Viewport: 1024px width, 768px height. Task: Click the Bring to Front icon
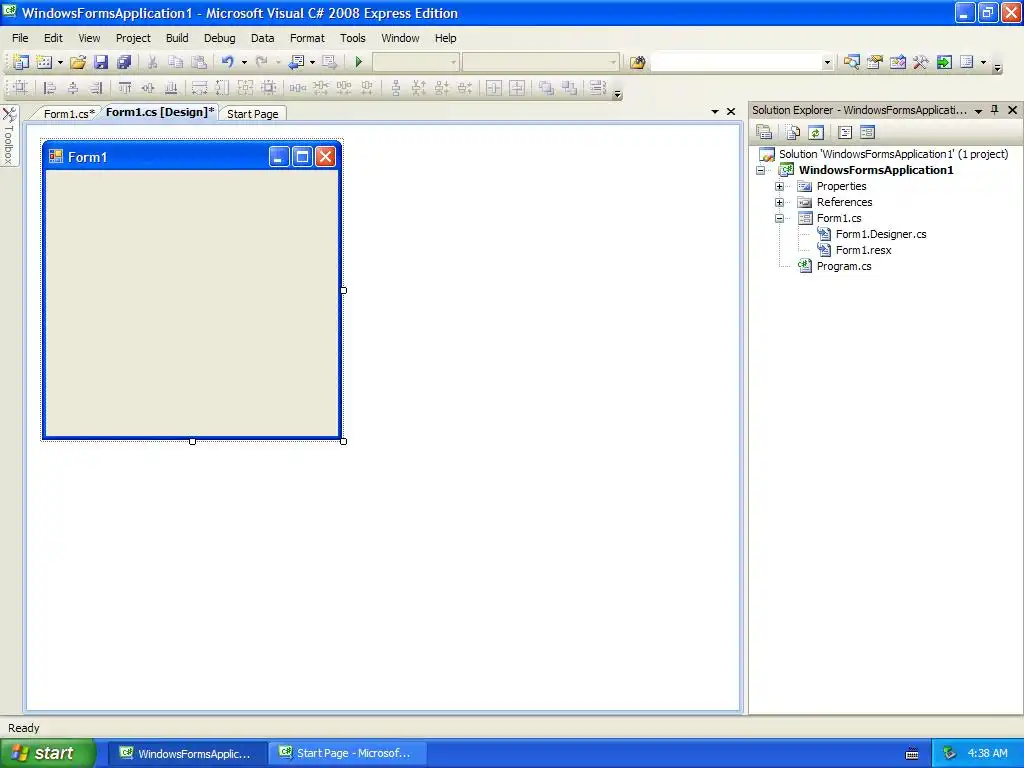click(x=546, y=88)
